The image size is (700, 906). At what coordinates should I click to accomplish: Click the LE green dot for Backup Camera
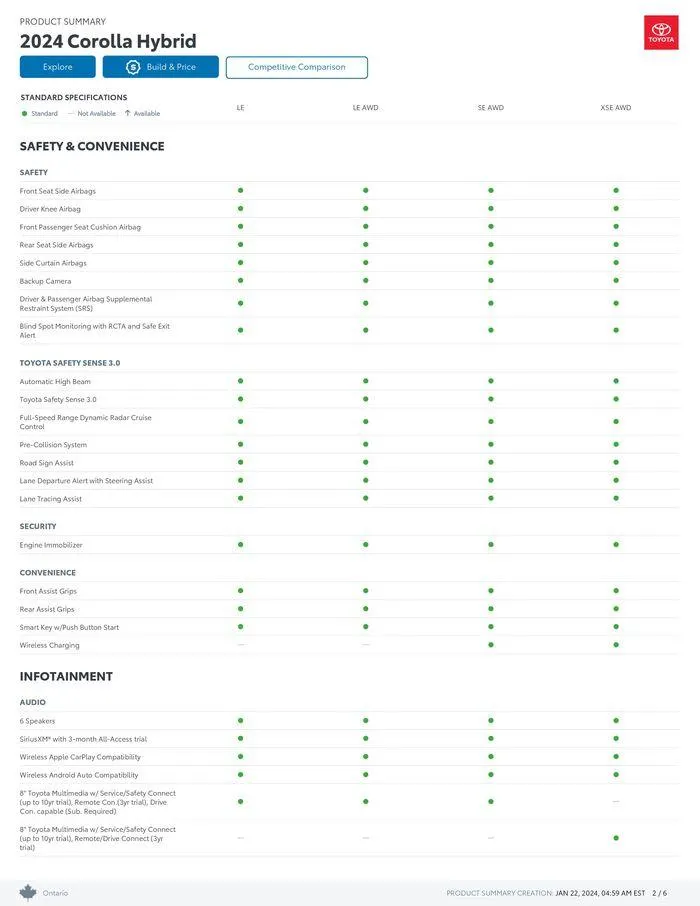[241, 281]
